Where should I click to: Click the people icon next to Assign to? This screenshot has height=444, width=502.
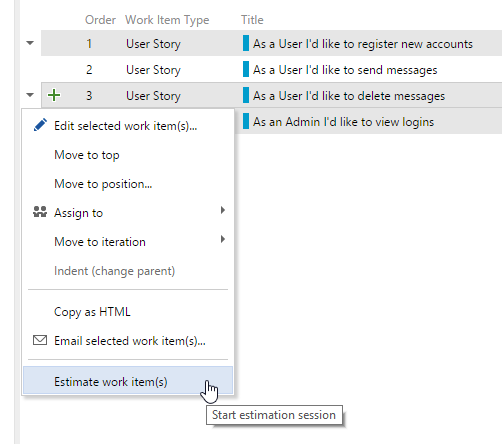[x=40, y=212]
